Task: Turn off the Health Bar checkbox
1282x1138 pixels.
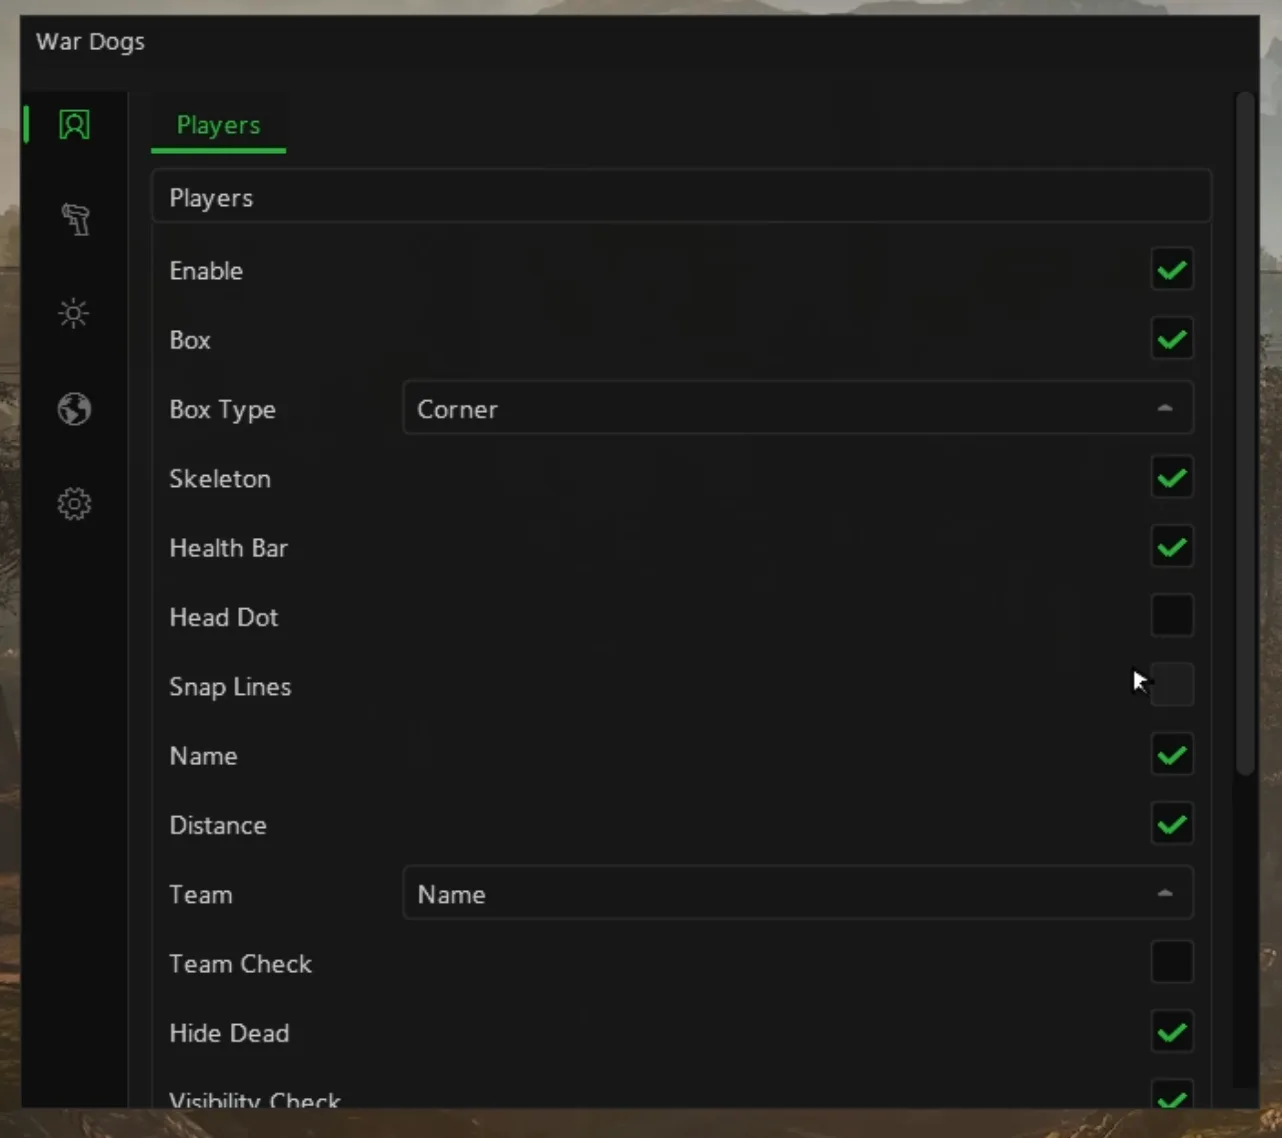Action: 1172,547
